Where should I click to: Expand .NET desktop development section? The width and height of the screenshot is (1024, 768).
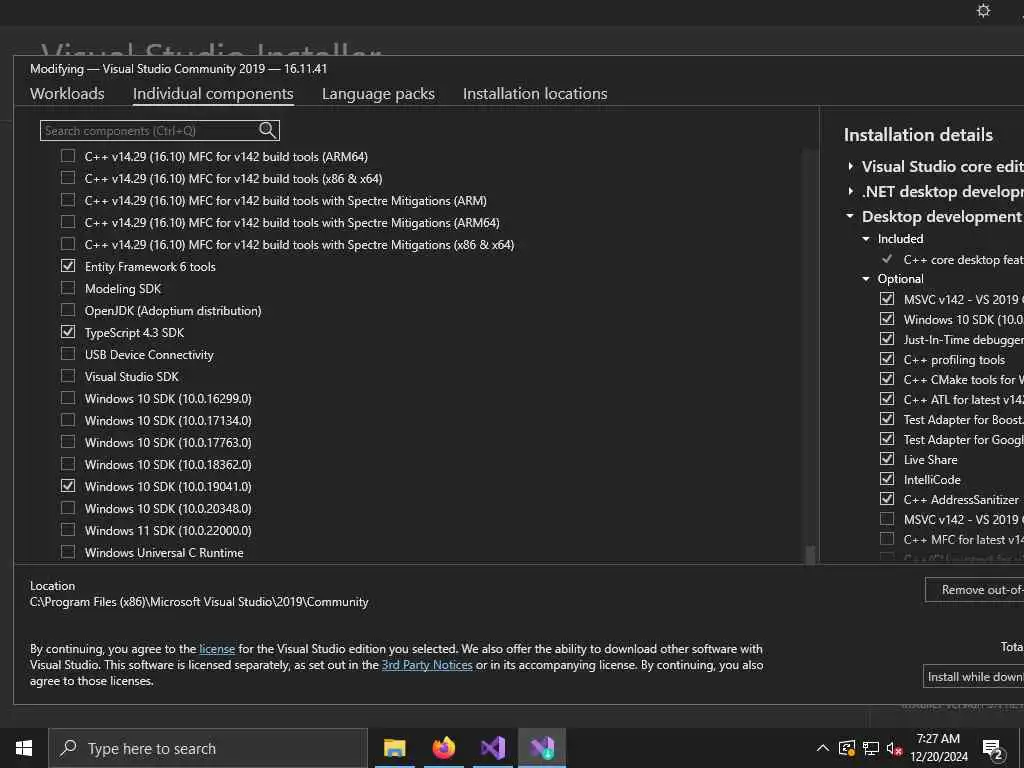(850, 191)
